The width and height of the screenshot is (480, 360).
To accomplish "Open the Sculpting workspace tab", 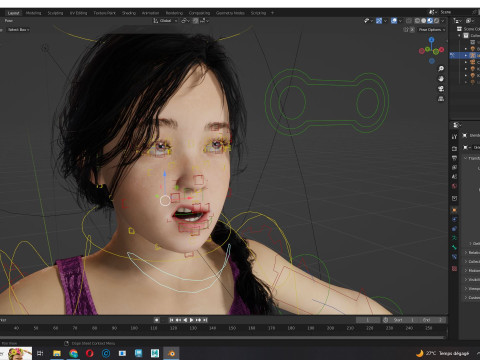I will coord(55,13).
